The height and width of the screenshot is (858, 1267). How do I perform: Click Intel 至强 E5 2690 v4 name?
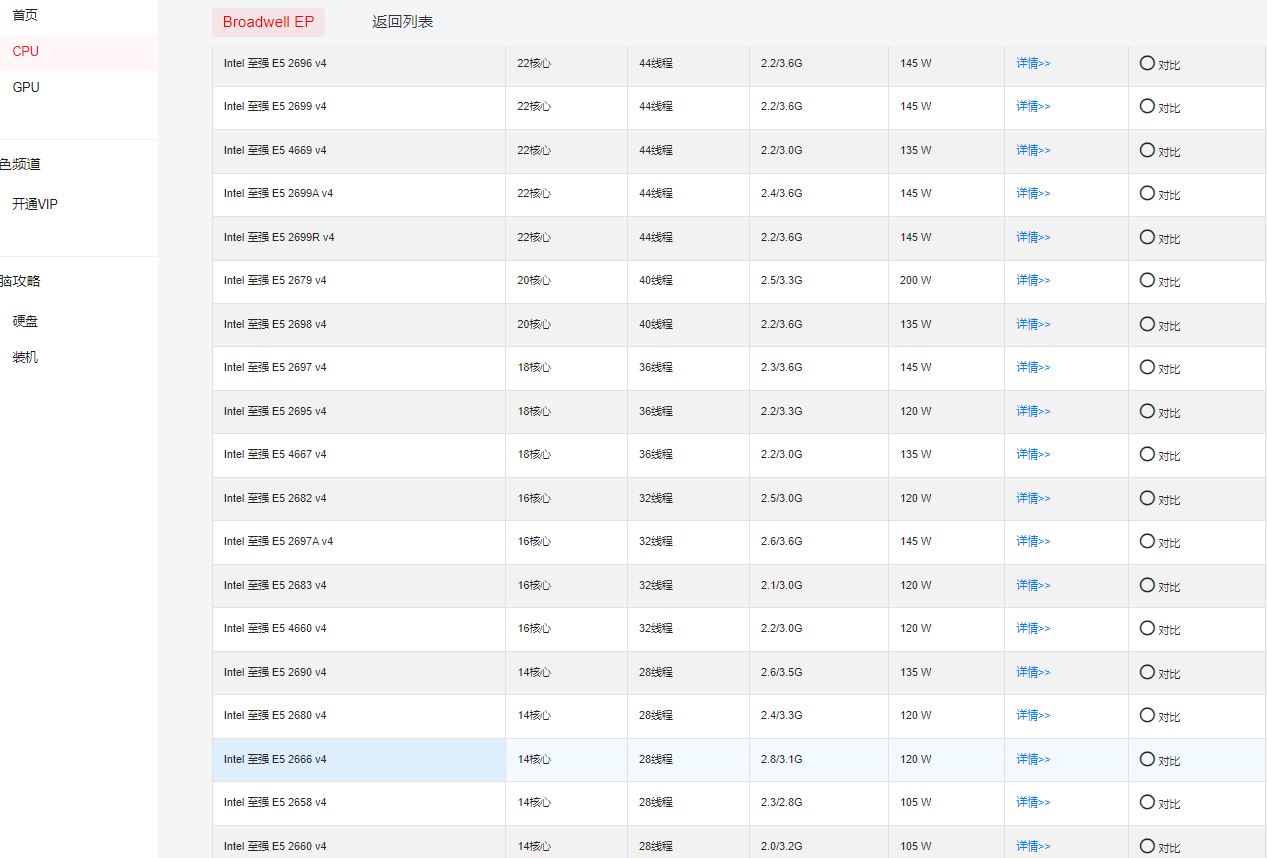pyautogui.click(x=275, y=672)
